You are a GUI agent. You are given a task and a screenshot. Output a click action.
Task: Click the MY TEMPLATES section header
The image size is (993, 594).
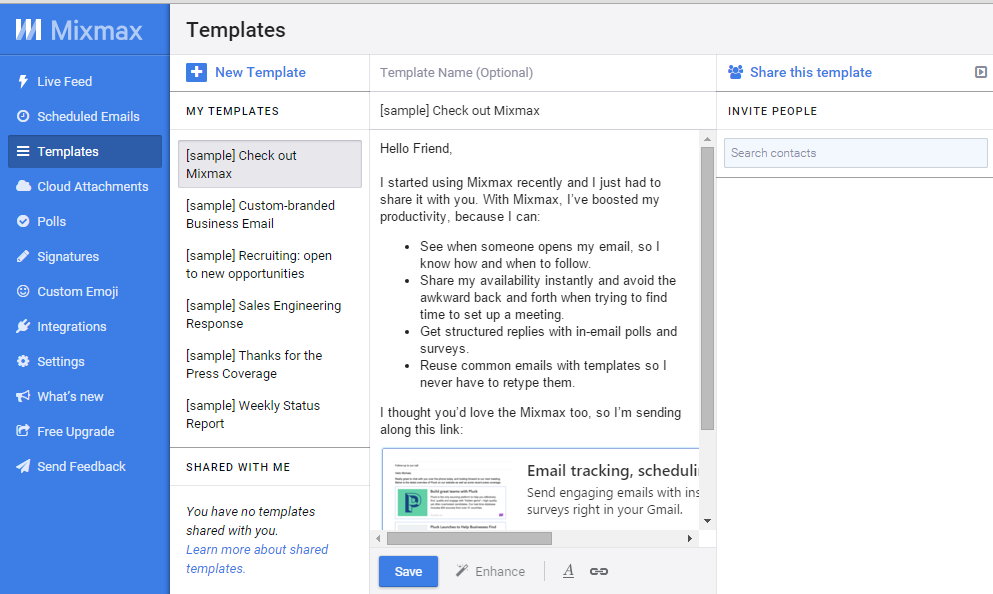[x=232, y=111]
